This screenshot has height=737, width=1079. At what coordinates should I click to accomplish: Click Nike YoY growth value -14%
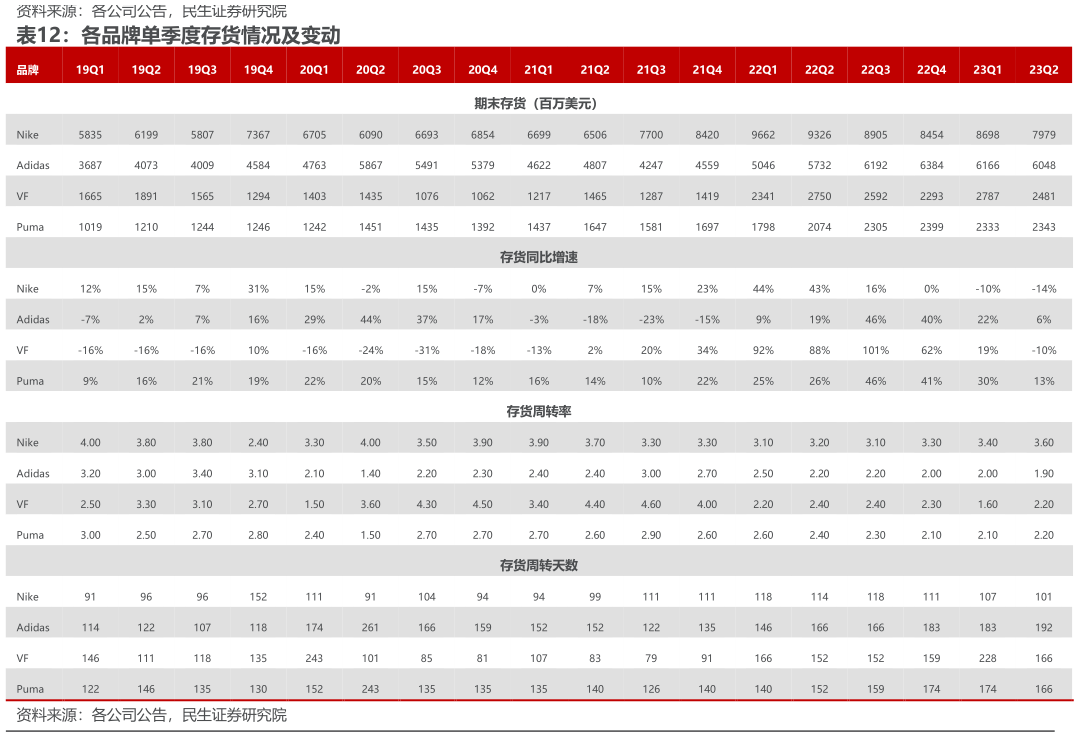pyautogui.click(x=1043, y=289)
